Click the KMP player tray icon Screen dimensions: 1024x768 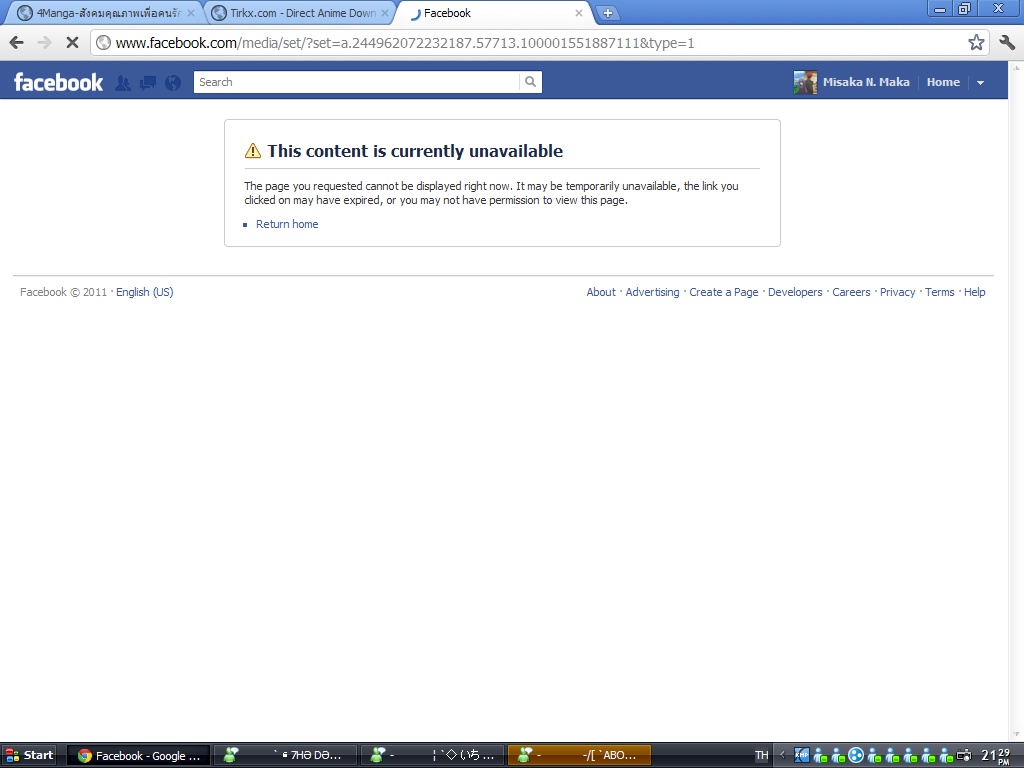(801, 756)
